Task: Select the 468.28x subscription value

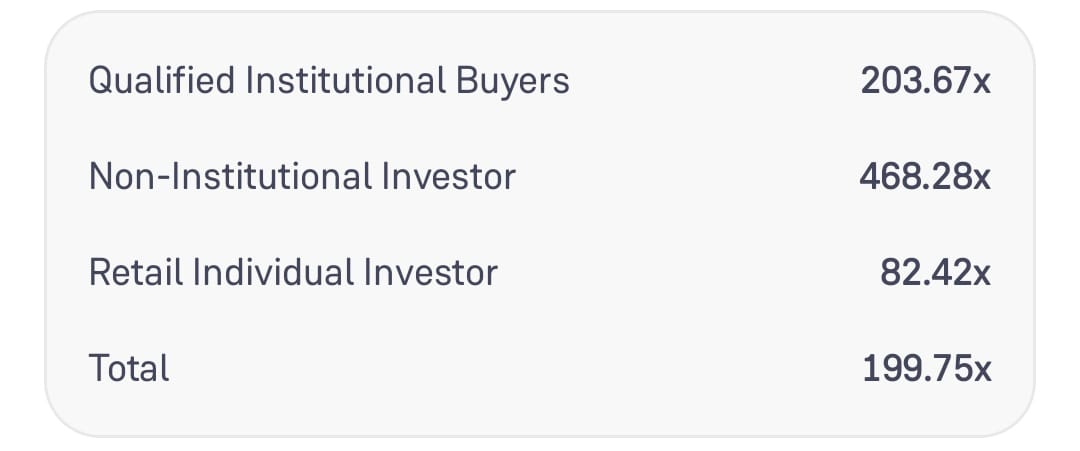Action: [x=925, y=176]
